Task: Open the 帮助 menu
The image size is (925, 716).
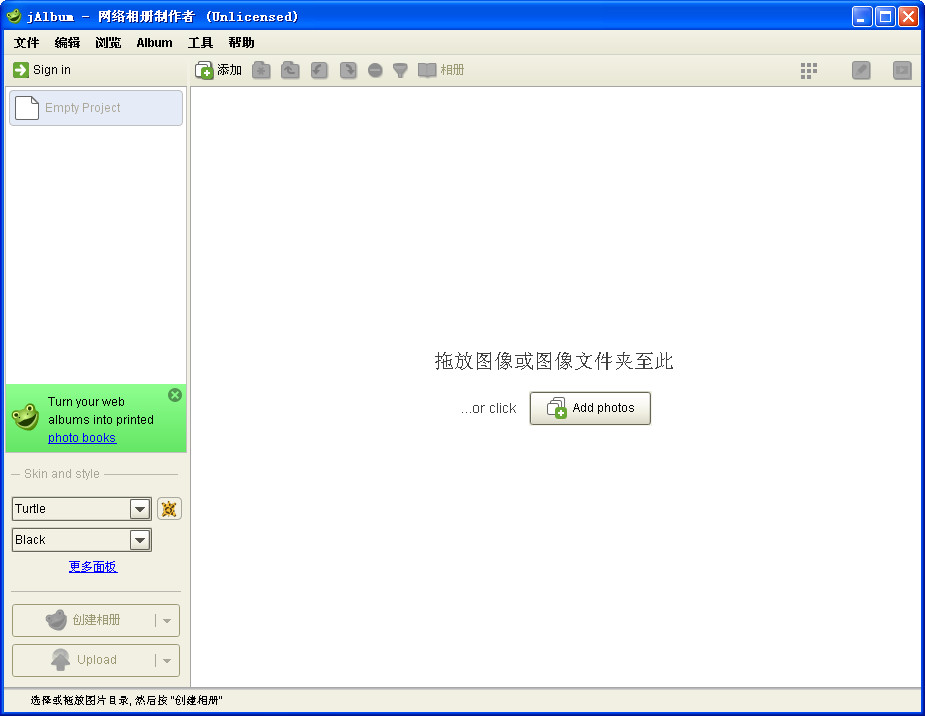Action: click(x=241, y=42)
